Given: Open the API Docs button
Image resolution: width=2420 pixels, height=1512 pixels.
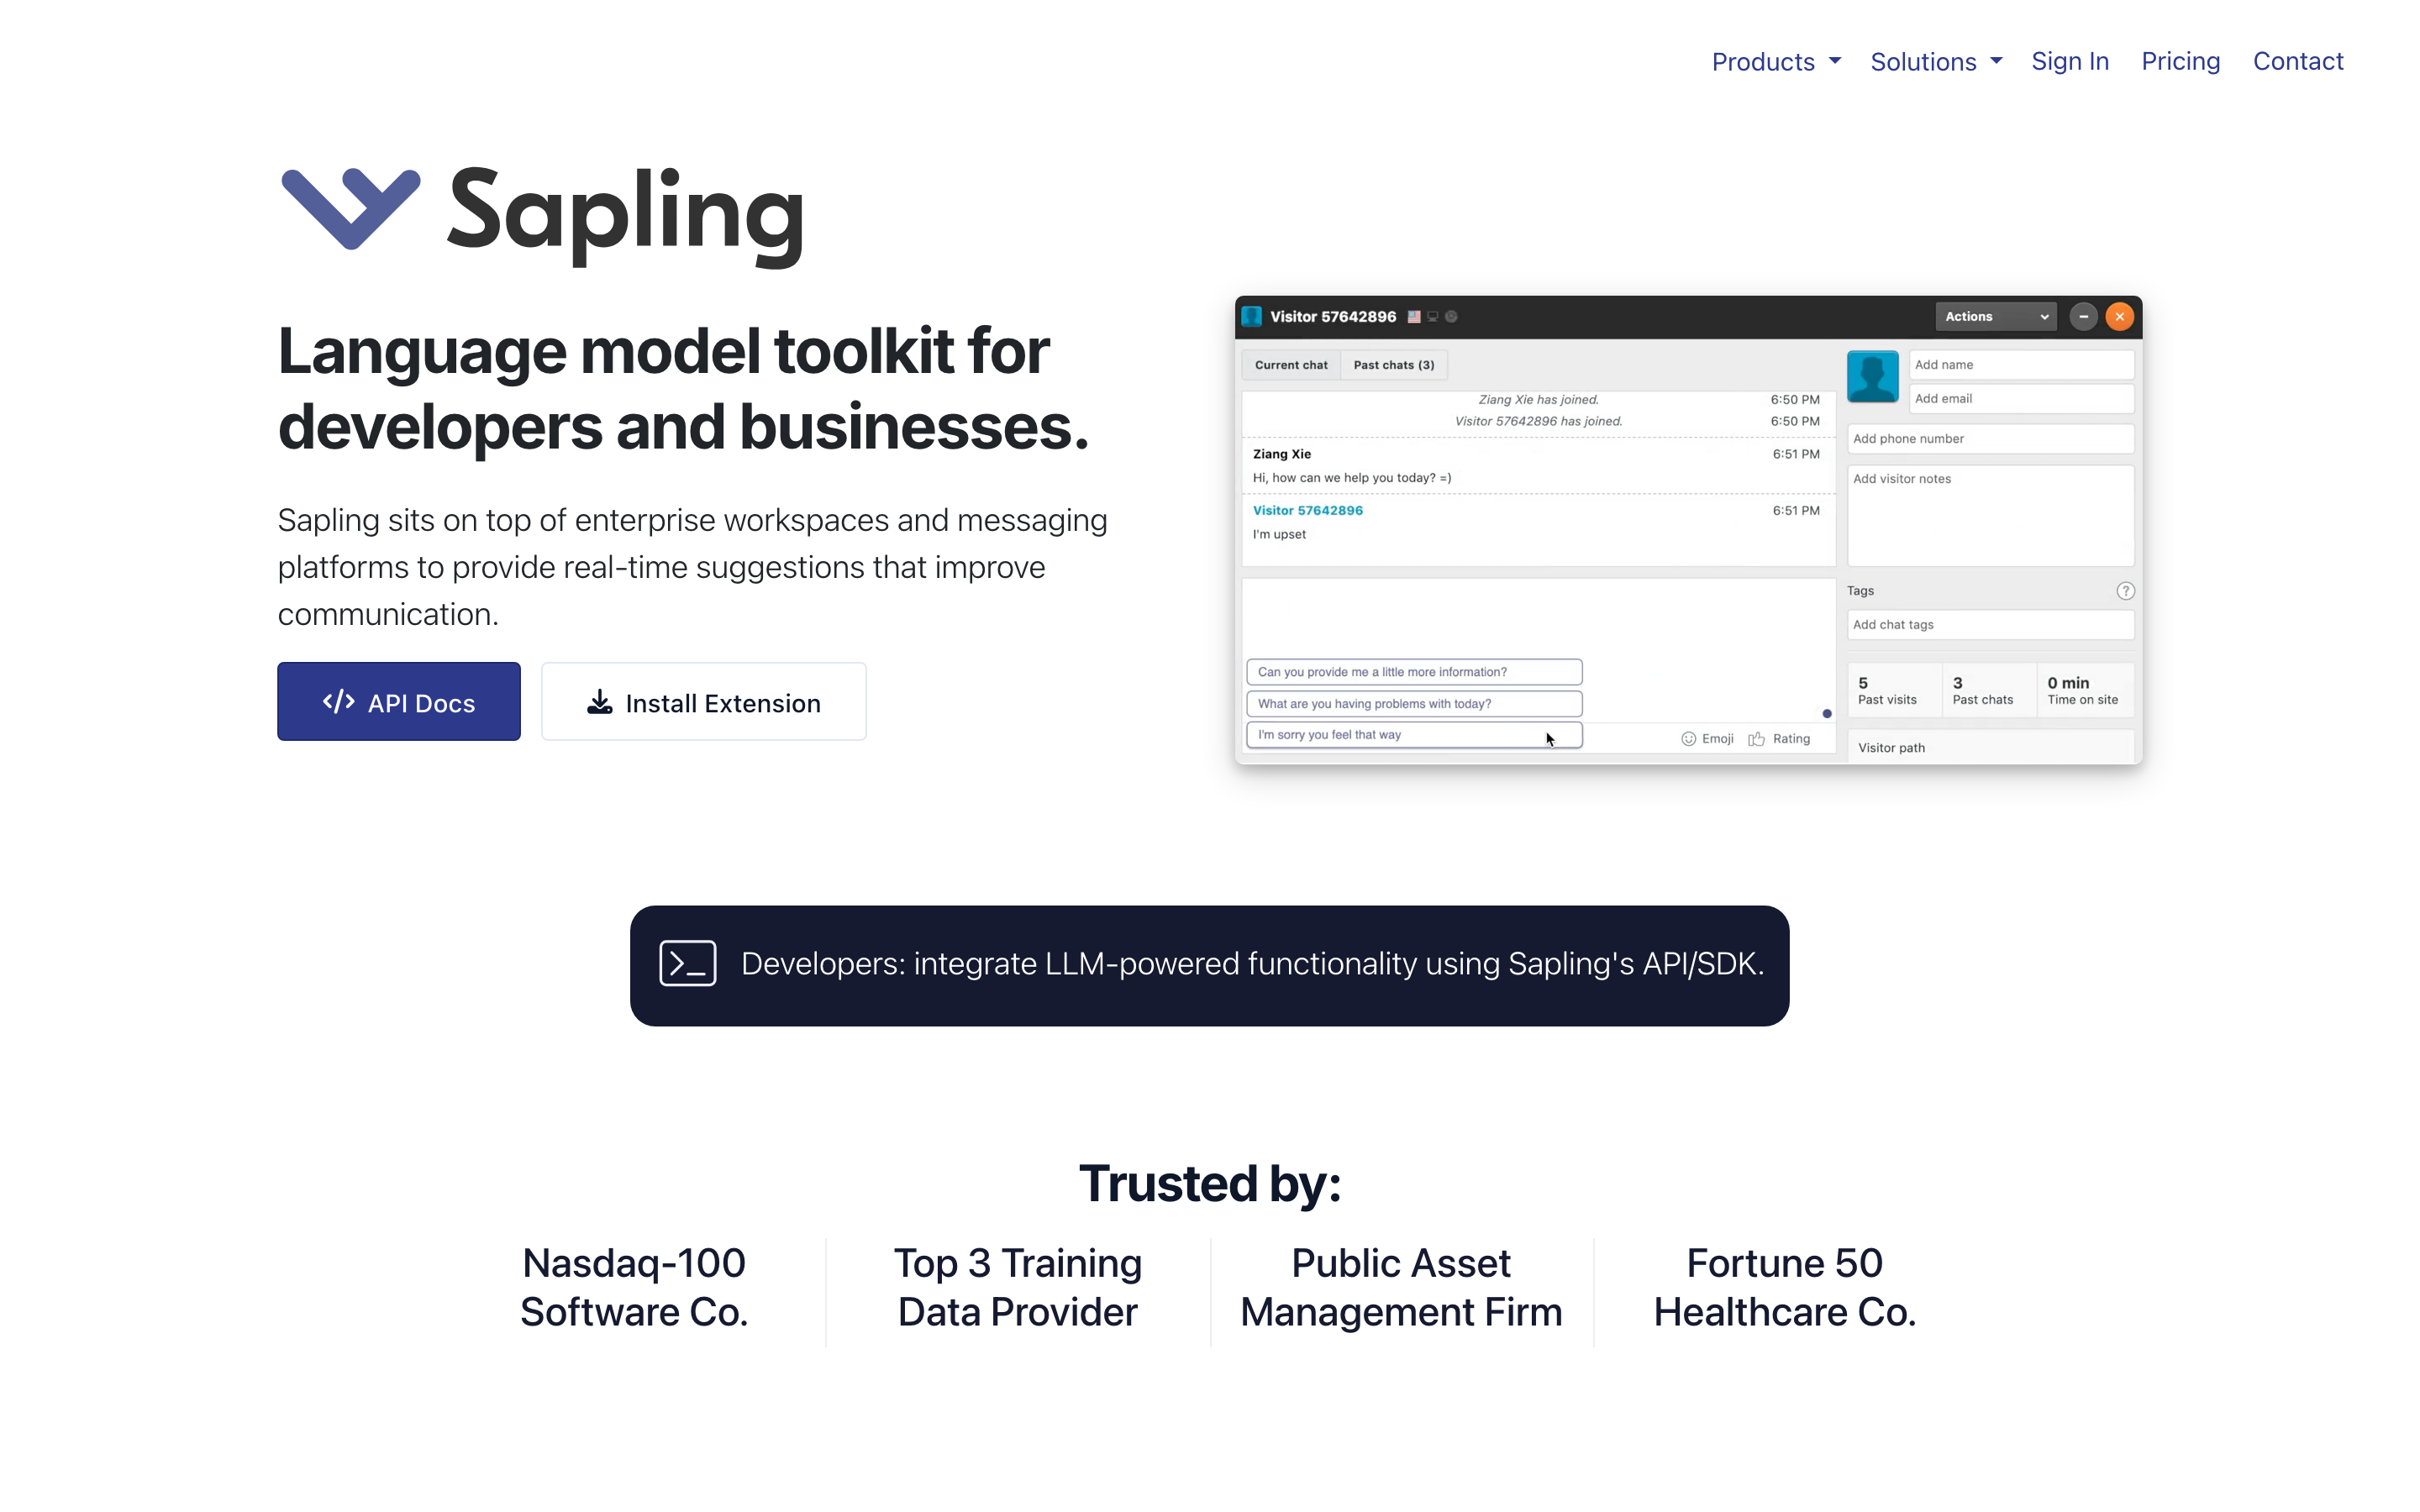Looking at the screenshot, I should point(399,702).
